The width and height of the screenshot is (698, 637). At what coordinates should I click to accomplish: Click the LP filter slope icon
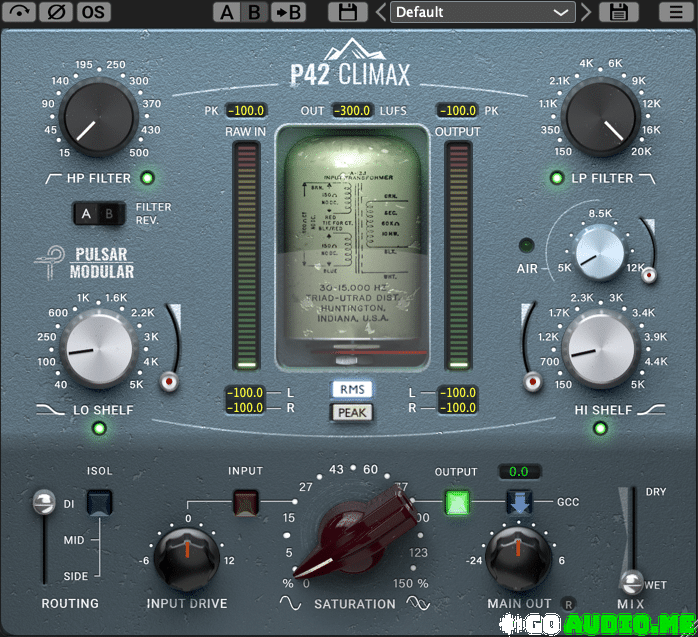click(x=647, y=179)
